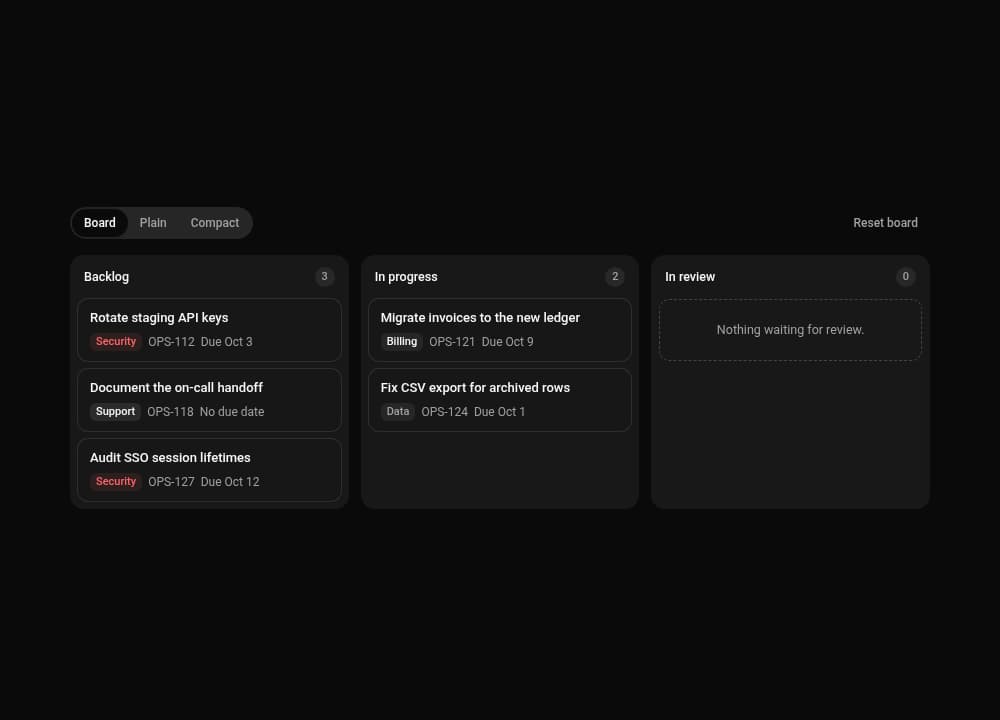Screen dimensions: 1000x720
Task: Click the OPS-121 ticket ID
Action: point(452,342)
